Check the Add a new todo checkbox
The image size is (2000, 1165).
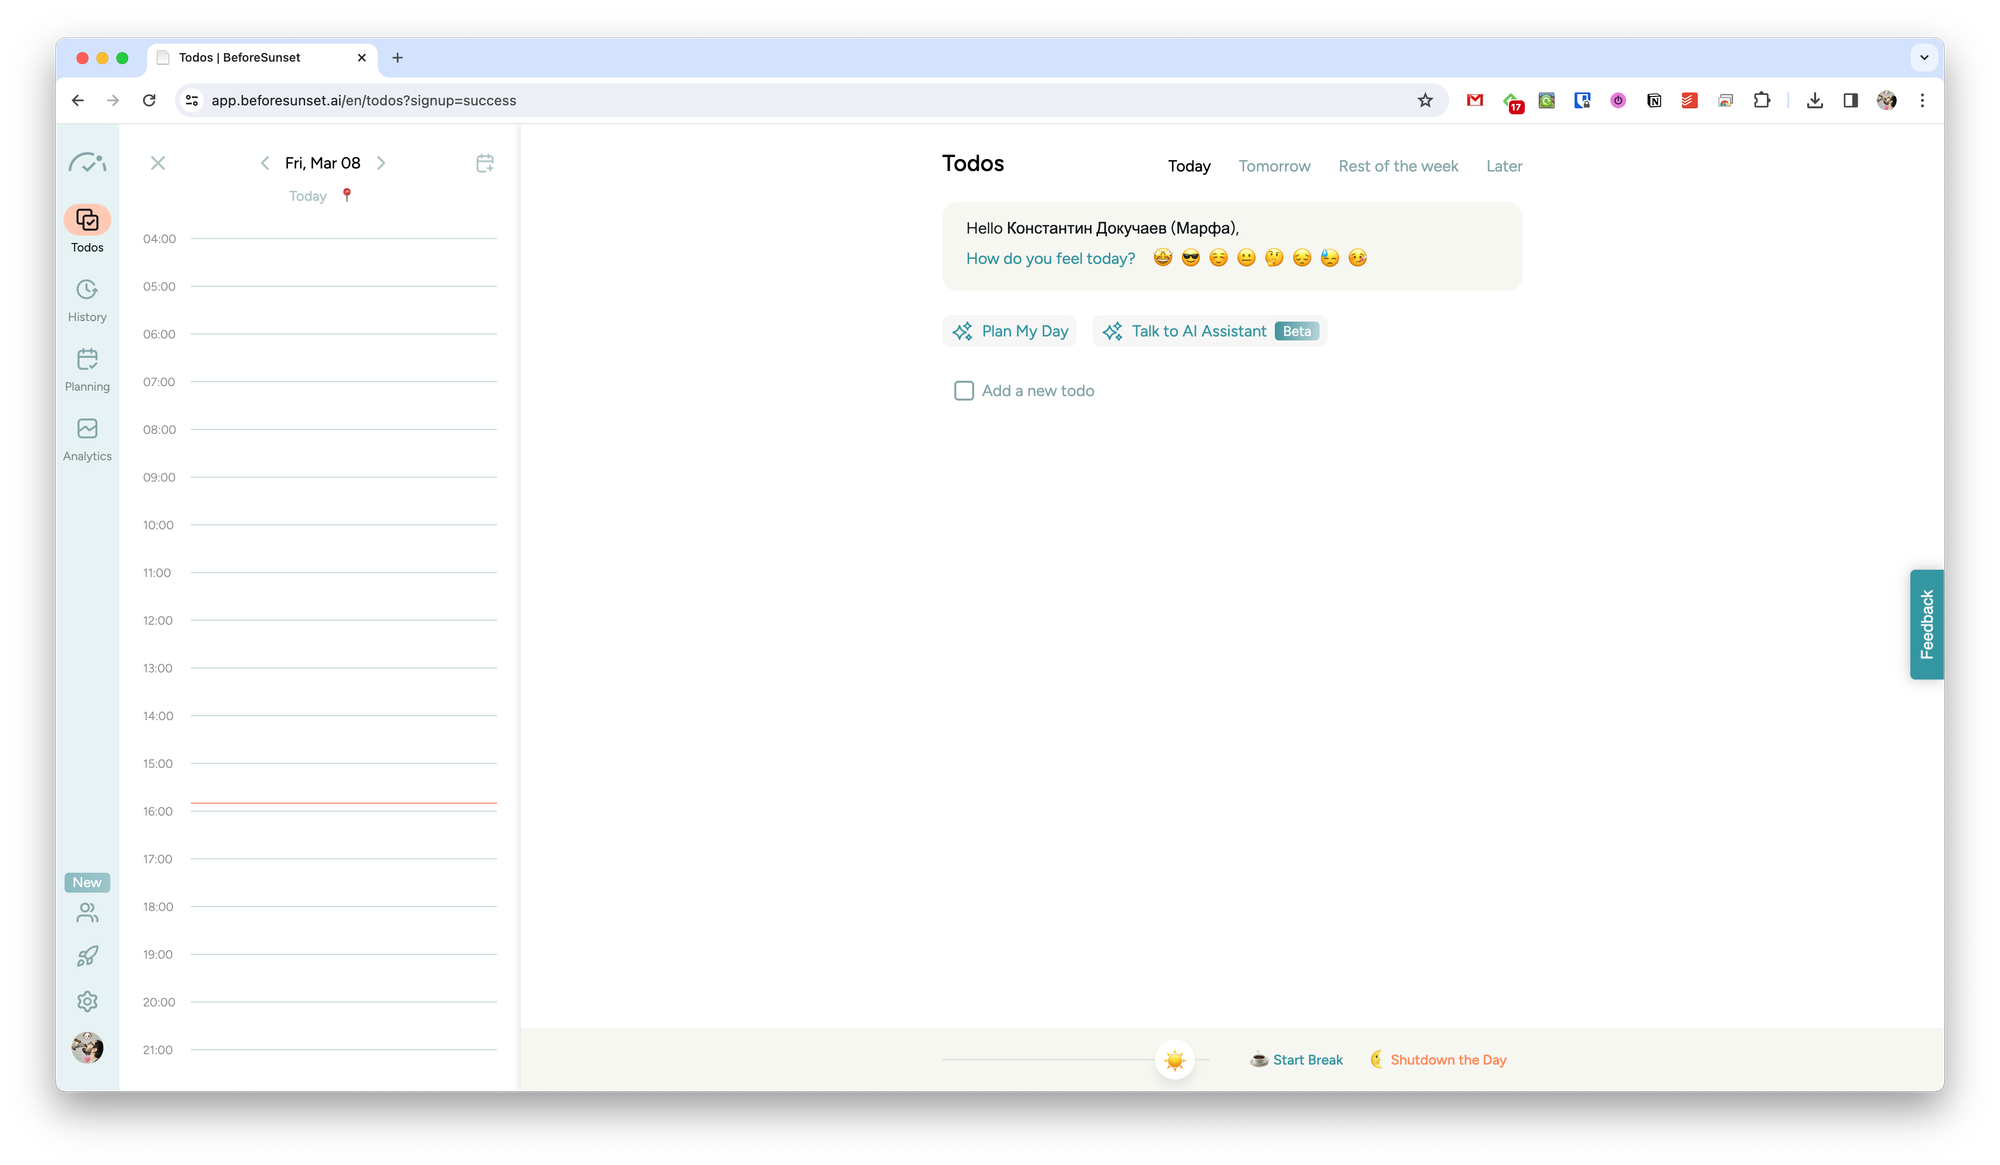click(964, 391)
